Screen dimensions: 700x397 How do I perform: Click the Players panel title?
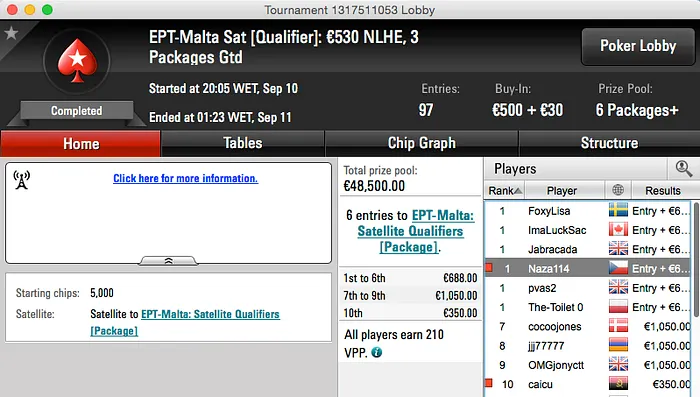click(x=515, y=169)
